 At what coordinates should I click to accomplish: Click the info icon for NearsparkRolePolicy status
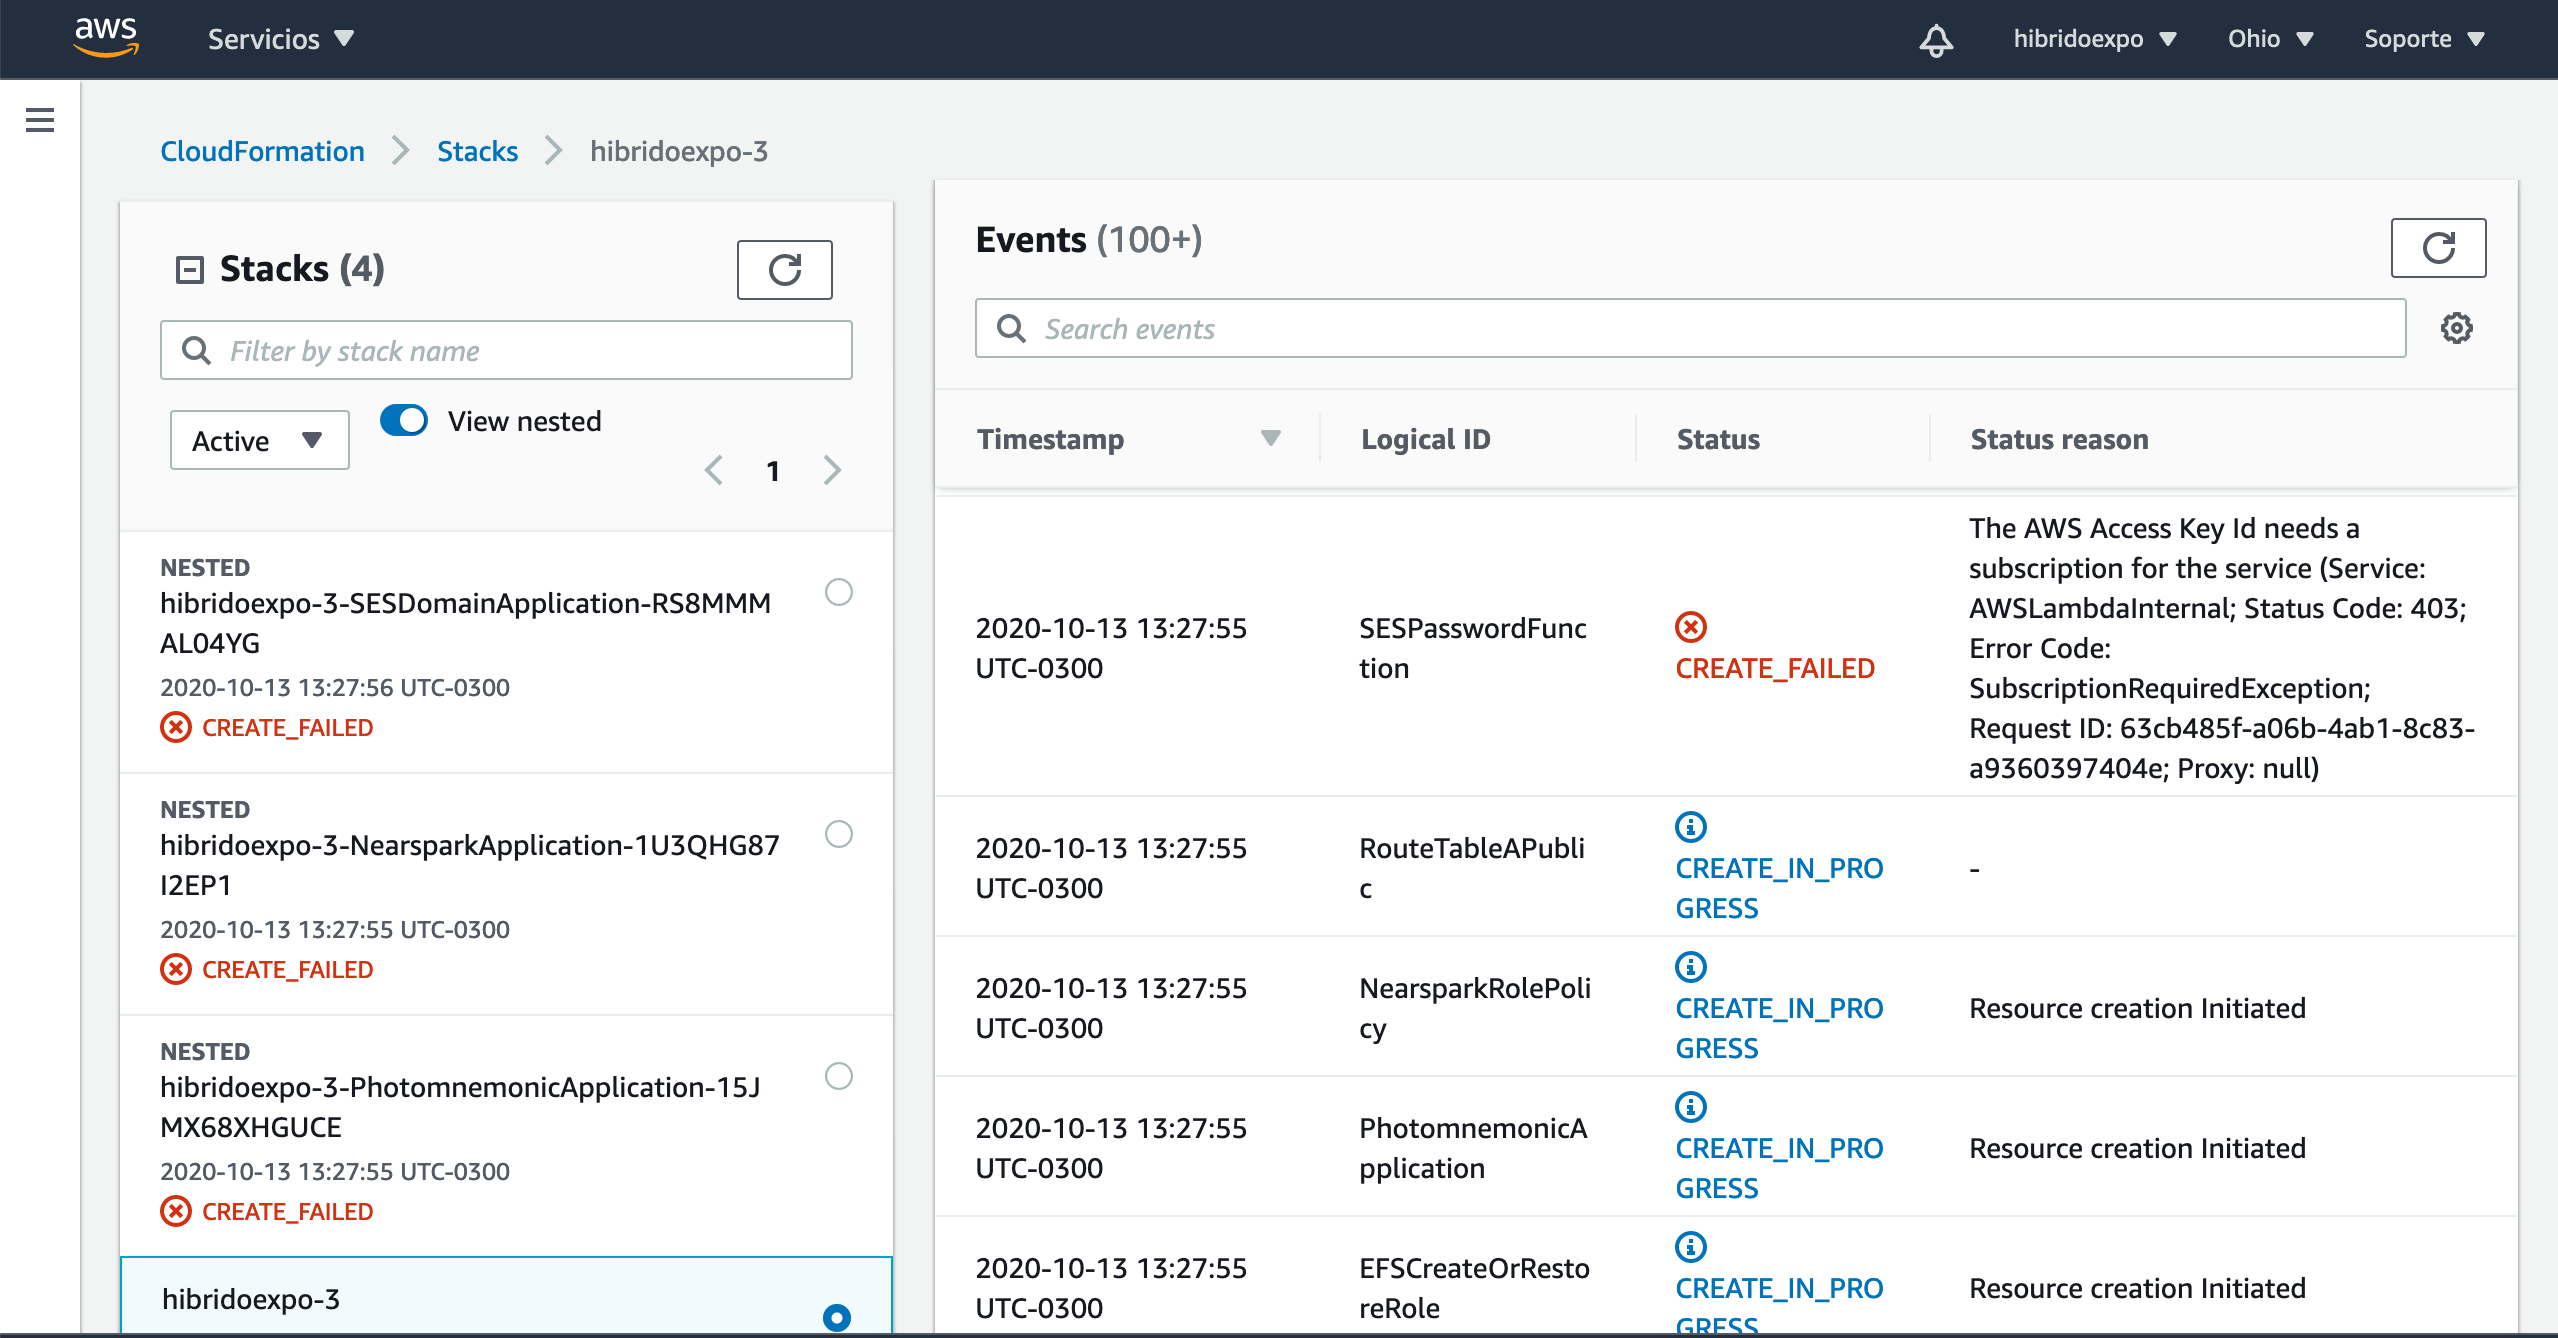tap(1691, 967)
